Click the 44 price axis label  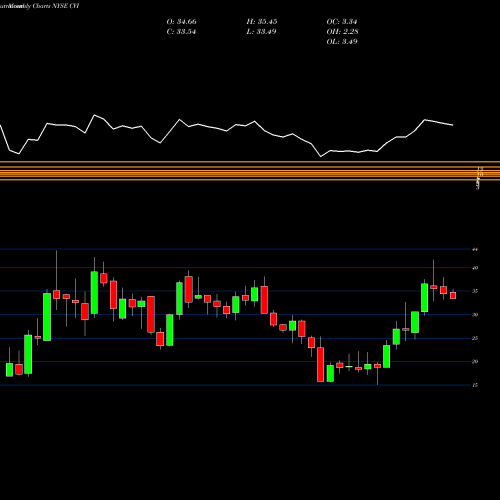[x=475, y=249]
